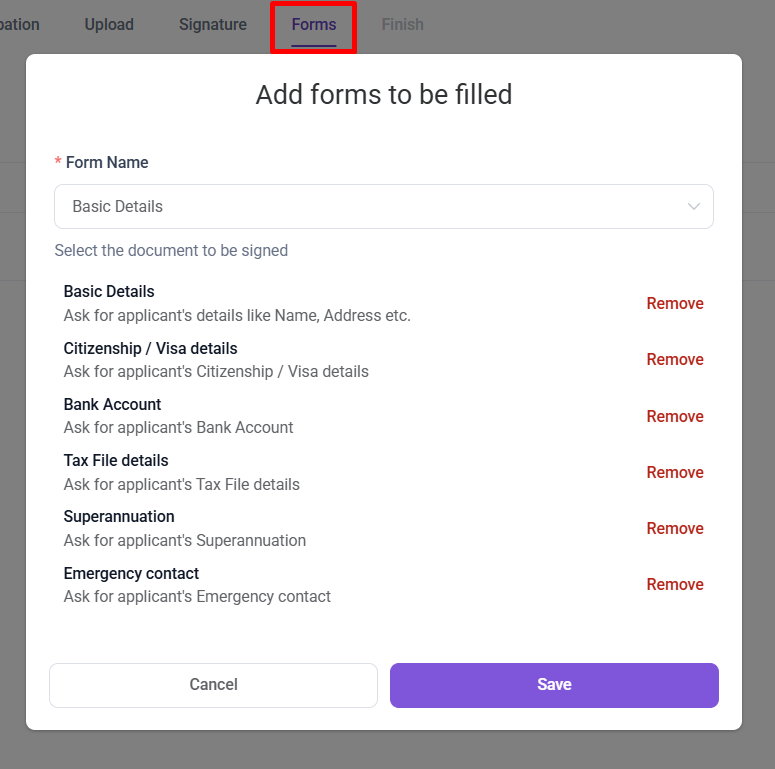This screenshot has height=769, width=775.
Task: Go to the Signature tab
Action: [x=213, y=25]
